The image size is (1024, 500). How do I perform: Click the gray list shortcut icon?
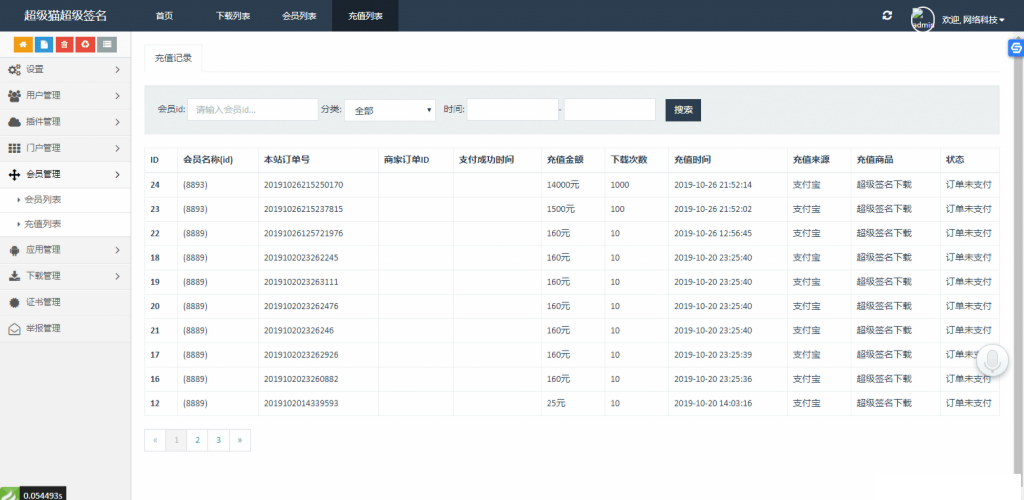[x=107, y=44]
